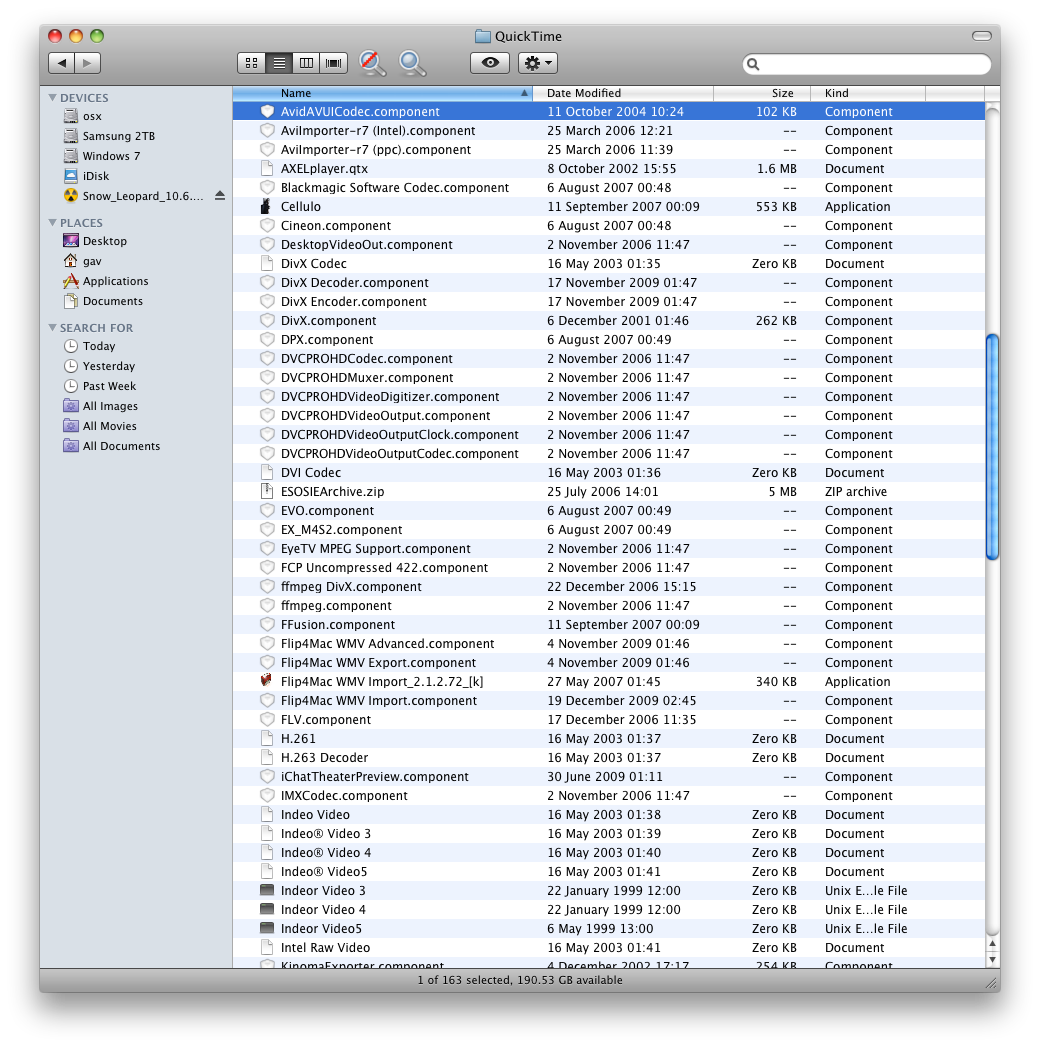Show files from Today
Image resolution: width=1040 pixels, height=1047 pixels.
pos(99,346)
